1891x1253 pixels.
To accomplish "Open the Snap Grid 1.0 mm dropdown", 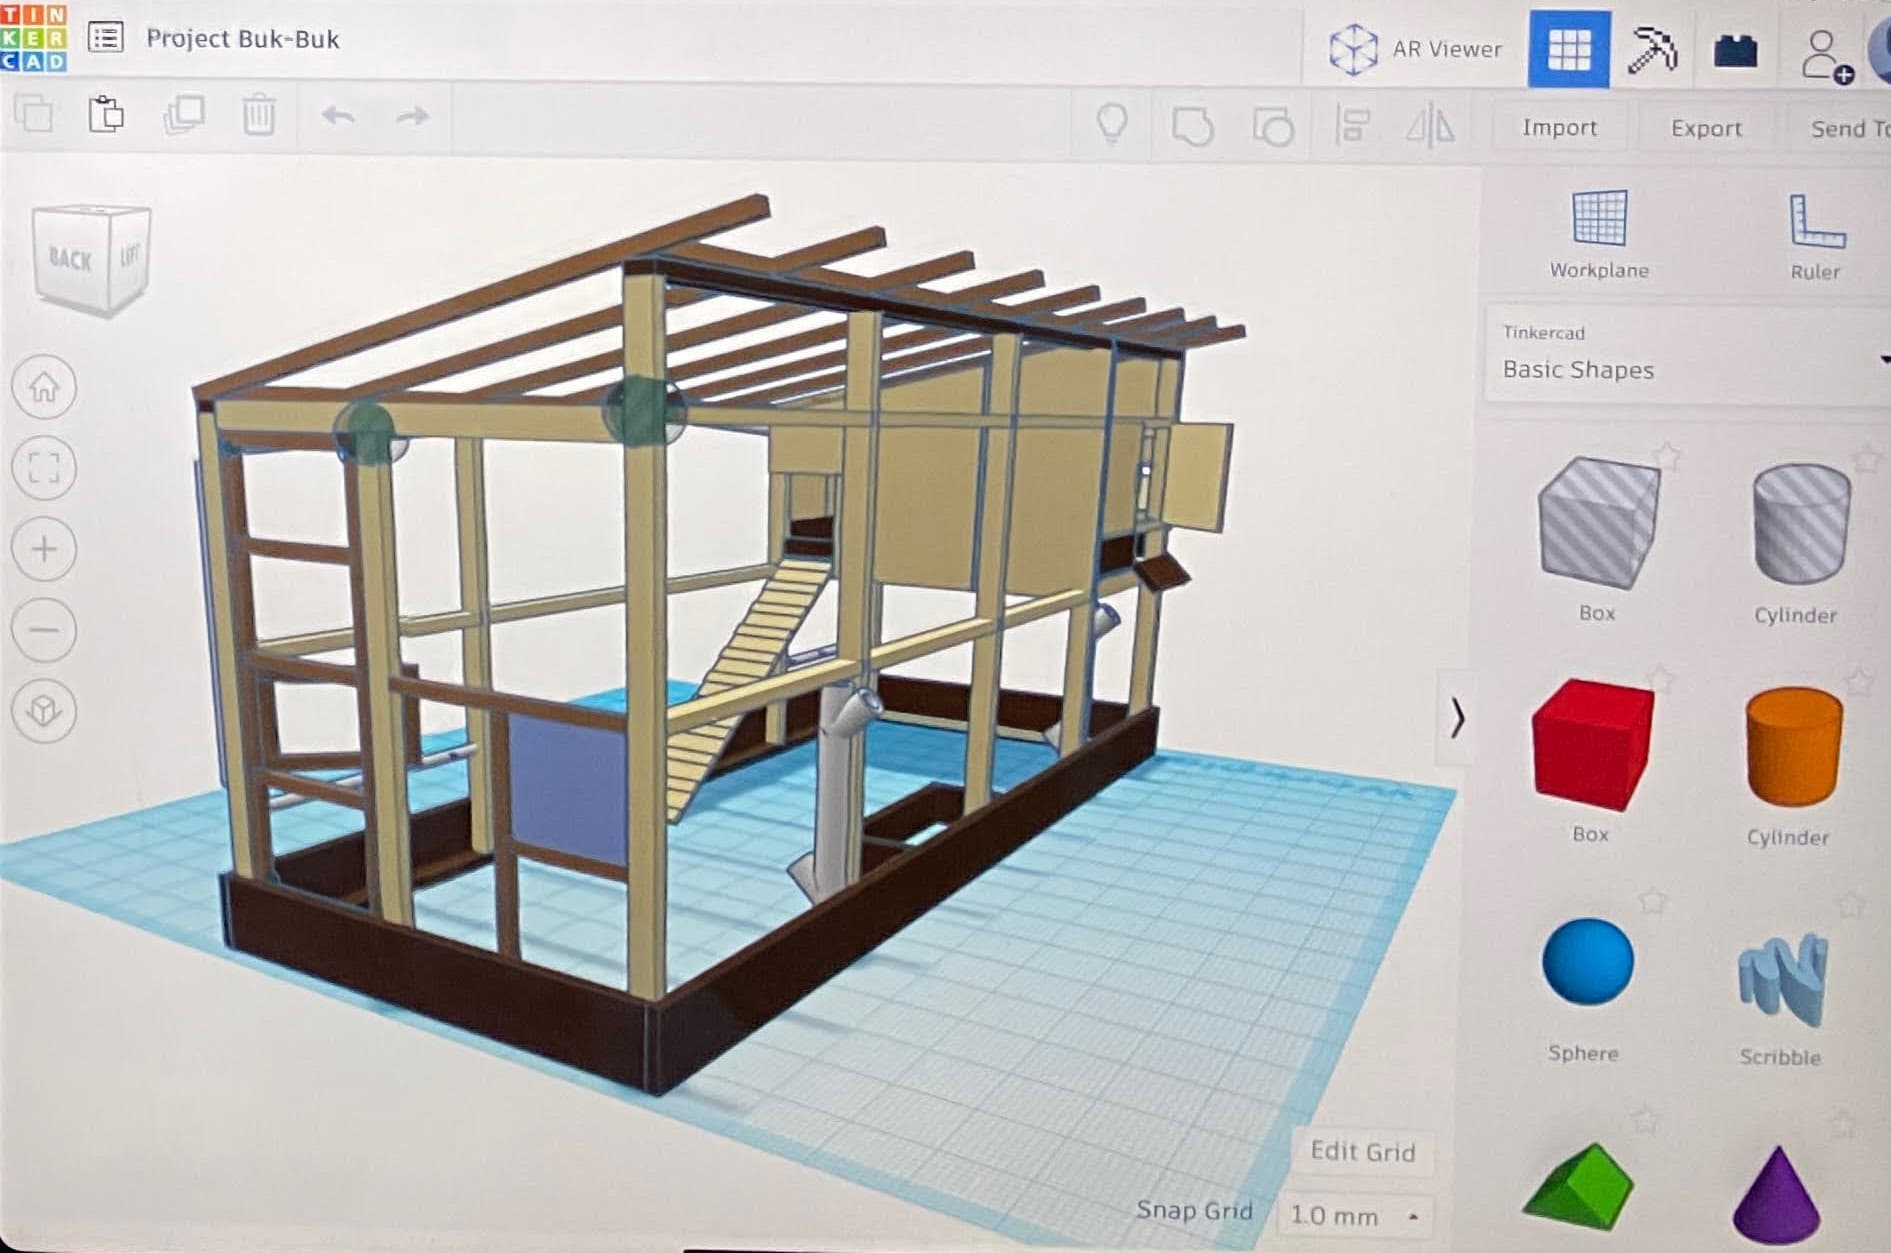I will pos(1355,1216).
